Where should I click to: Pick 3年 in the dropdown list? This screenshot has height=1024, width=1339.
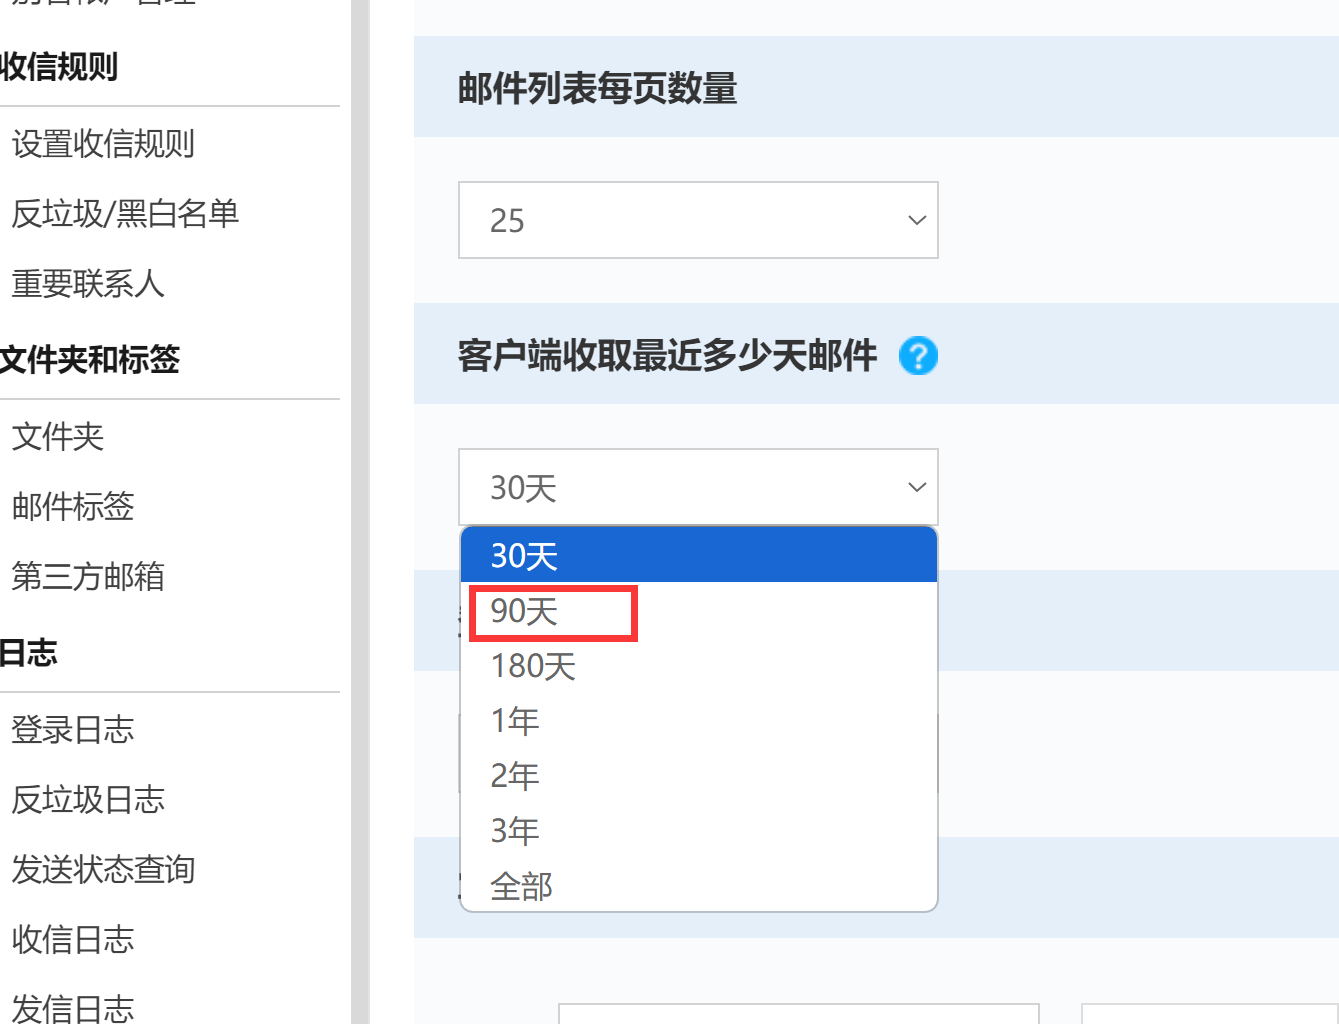click(x=698, y=831)
